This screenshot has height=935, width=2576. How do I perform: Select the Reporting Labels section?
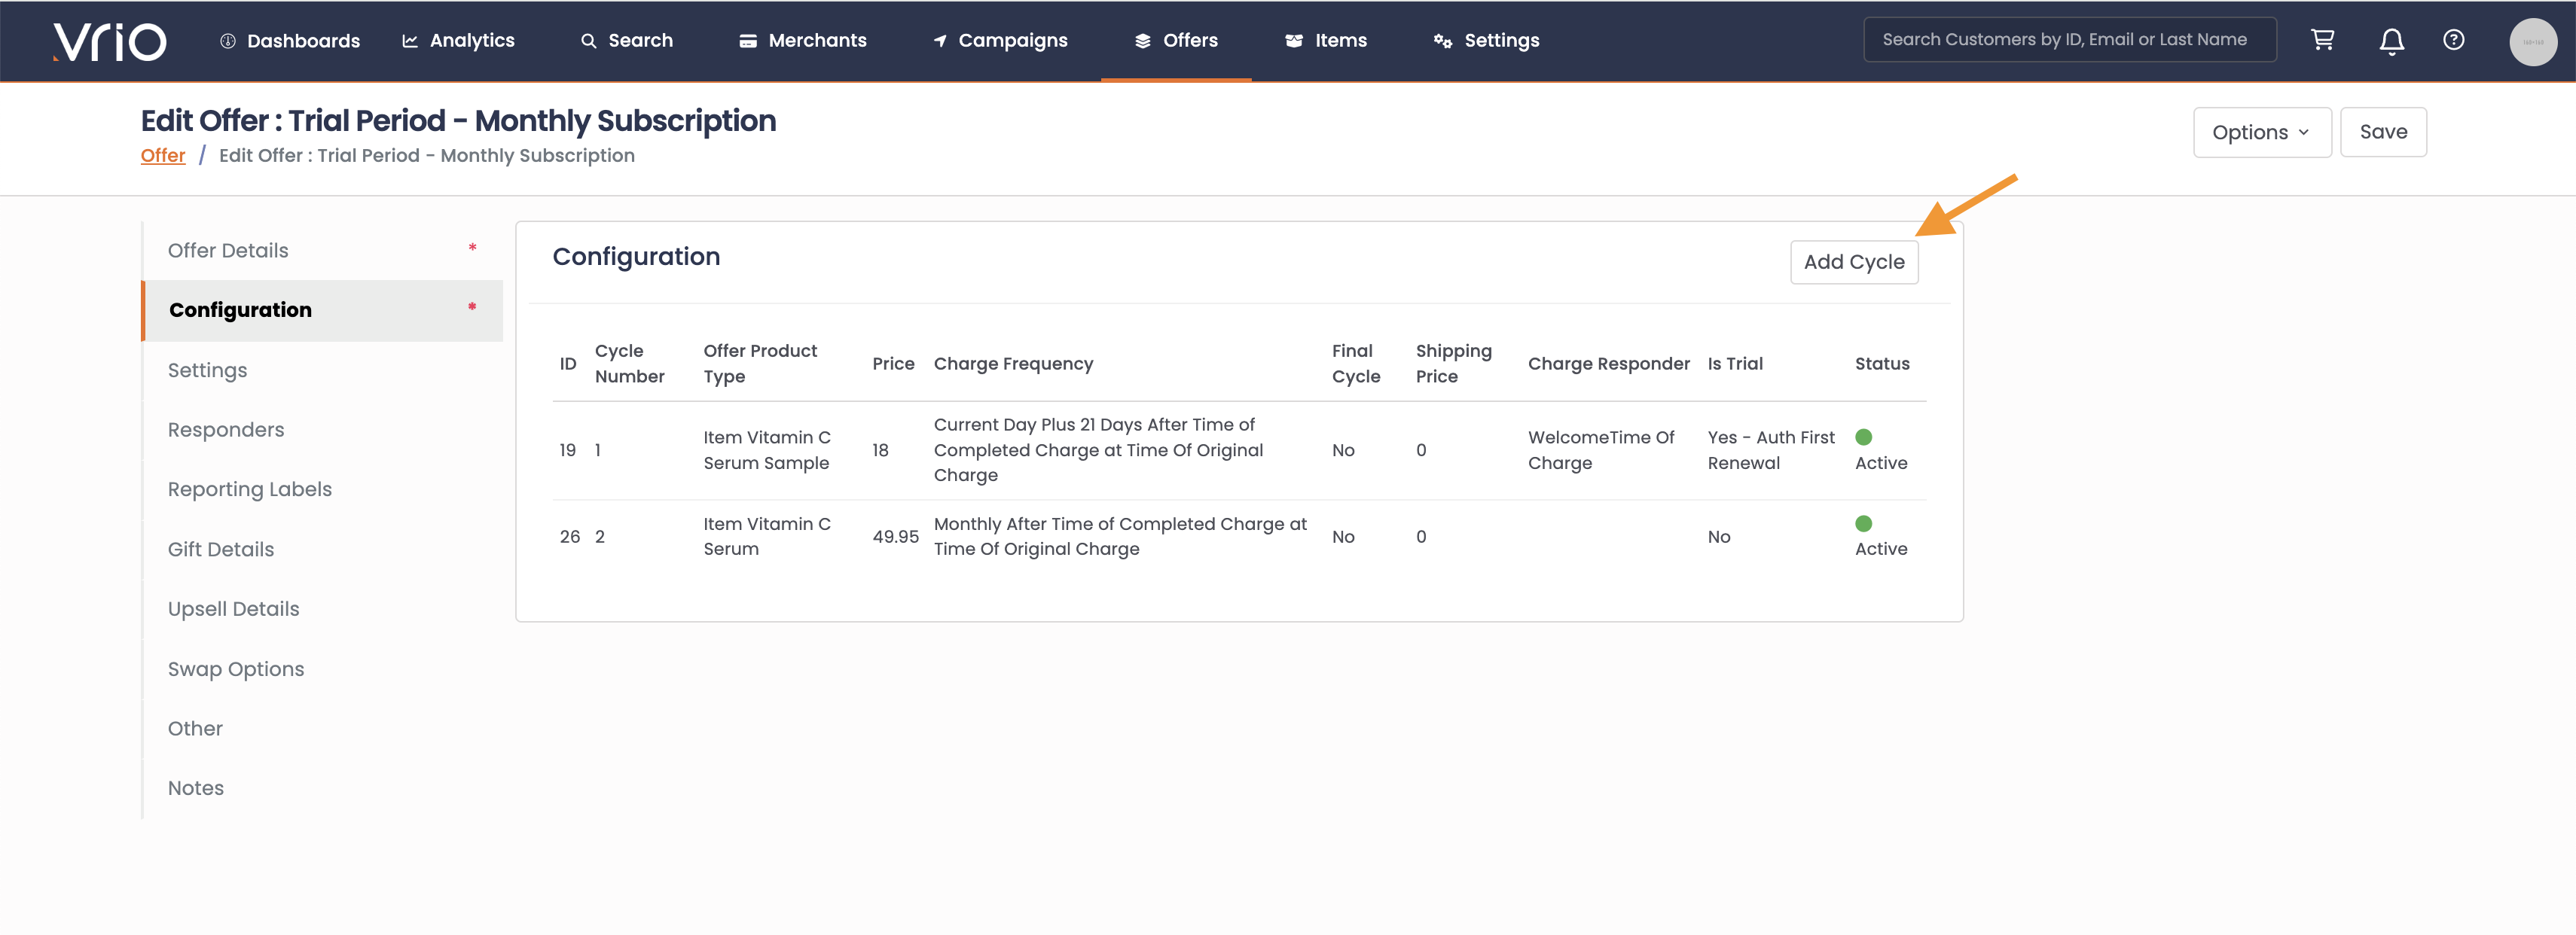point(322,490)
